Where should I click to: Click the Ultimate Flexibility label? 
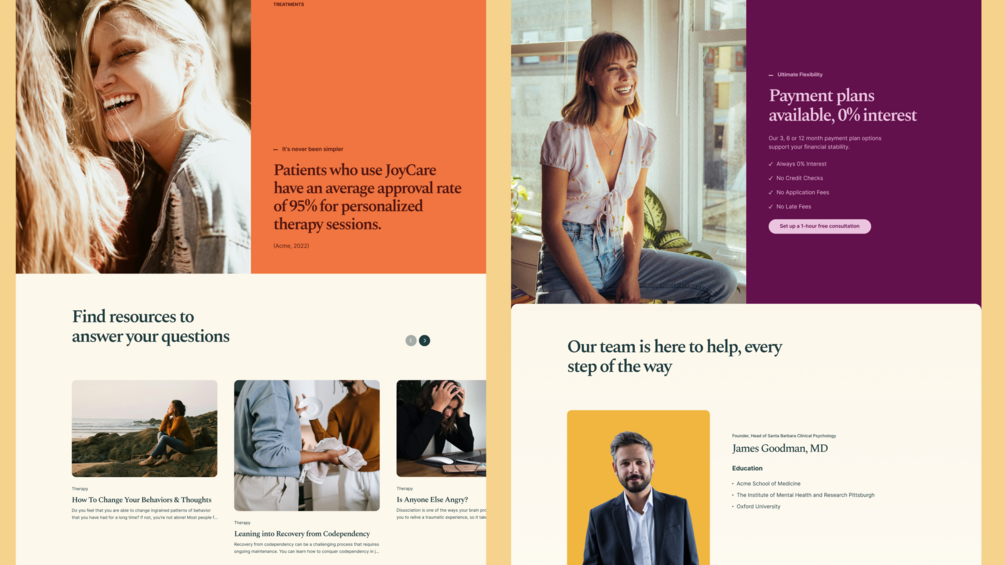tap(800, 74)
